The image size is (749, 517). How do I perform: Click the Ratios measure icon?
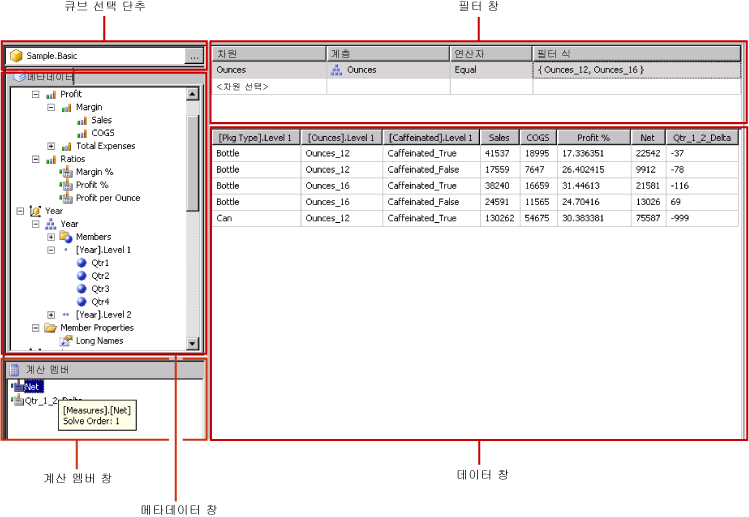(51, 159)
